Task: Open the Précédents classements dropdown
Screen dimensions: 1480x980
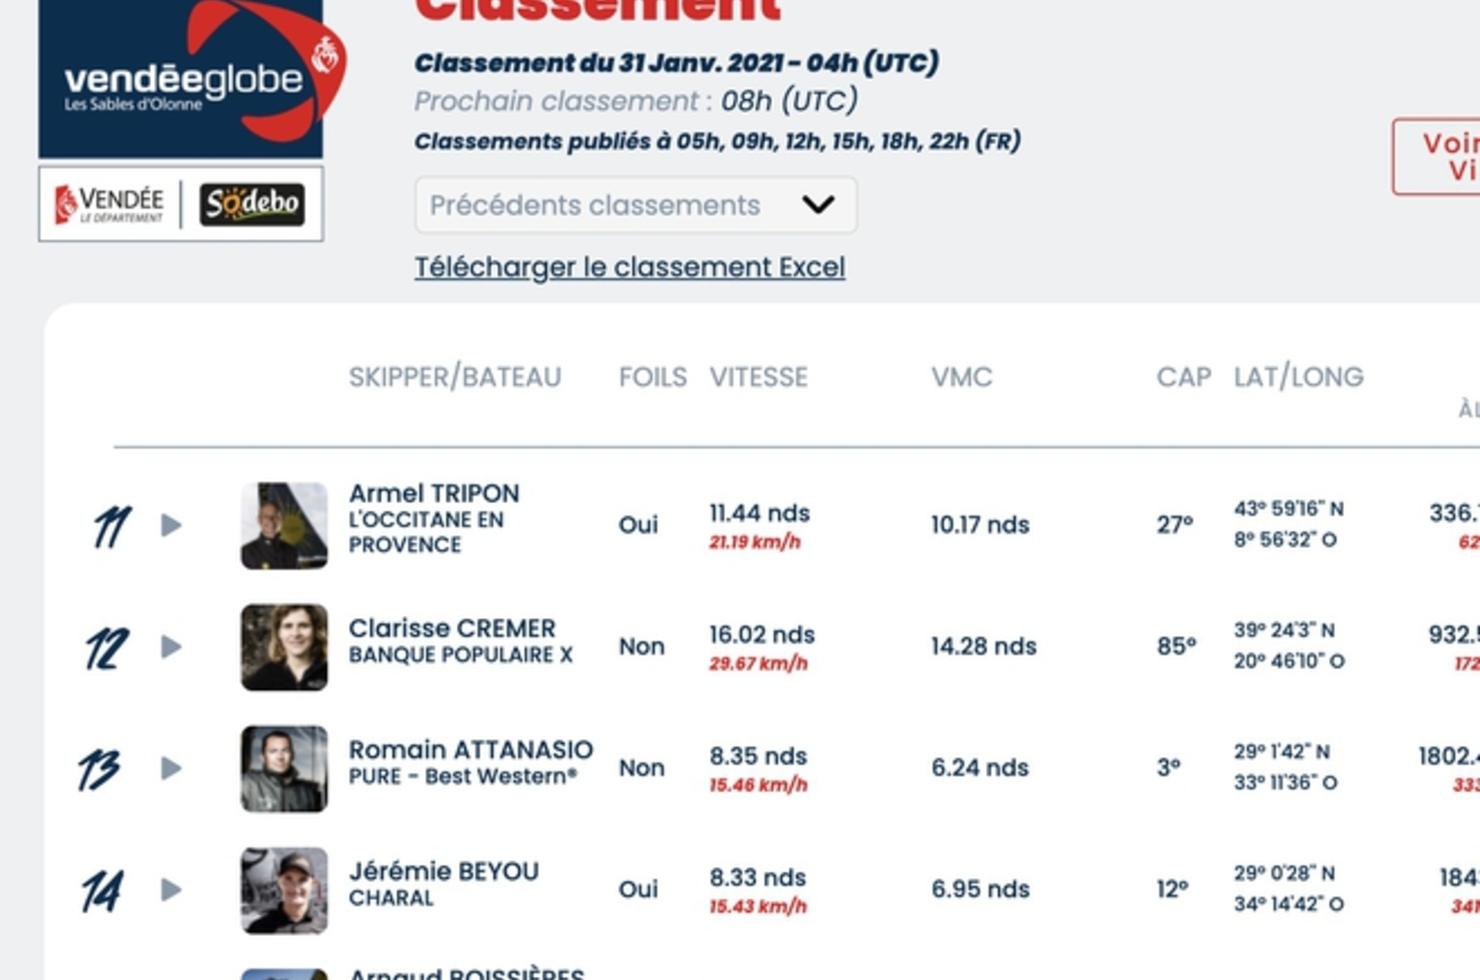Action: 636,205
